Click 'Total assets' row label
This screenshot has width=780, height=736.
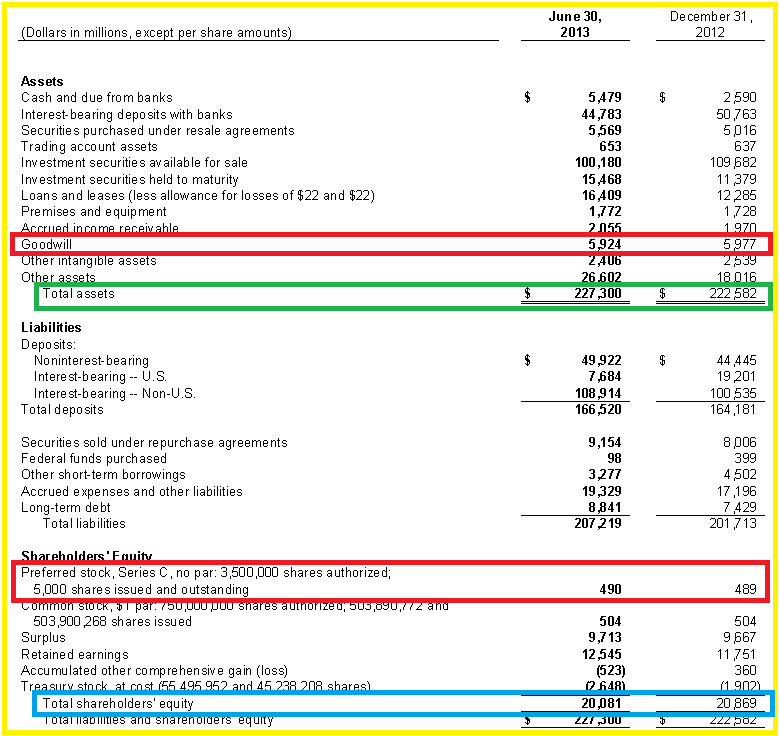tap(79, 294)
